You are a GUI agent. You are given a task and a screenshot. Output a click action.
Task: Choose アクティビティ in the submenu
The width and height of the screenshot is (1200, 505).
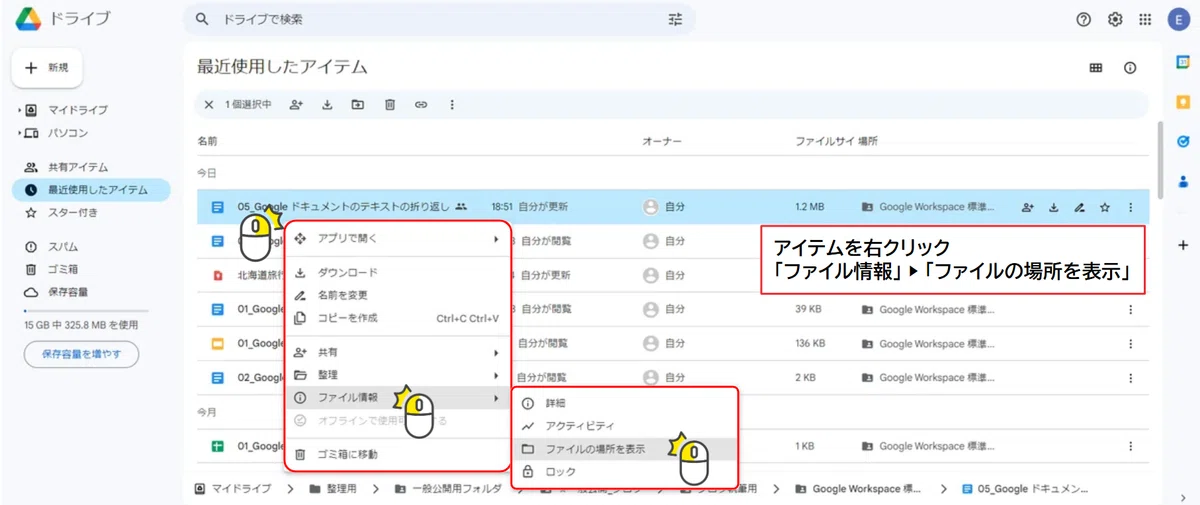(x=625, y=426)
